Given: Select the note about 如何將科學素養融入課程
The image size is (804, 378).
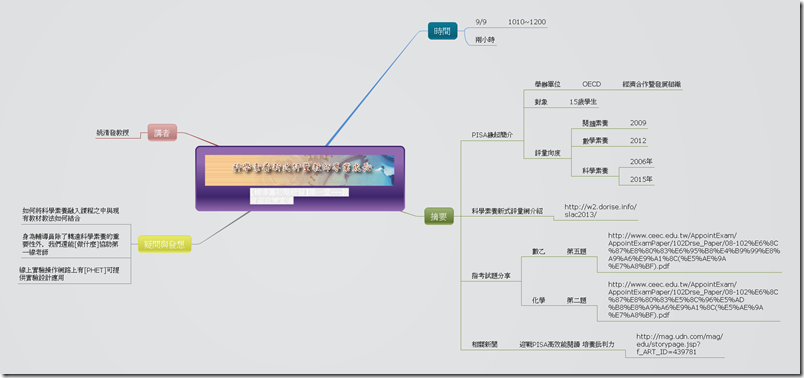Looking at the screenshot, I should 71,214.
